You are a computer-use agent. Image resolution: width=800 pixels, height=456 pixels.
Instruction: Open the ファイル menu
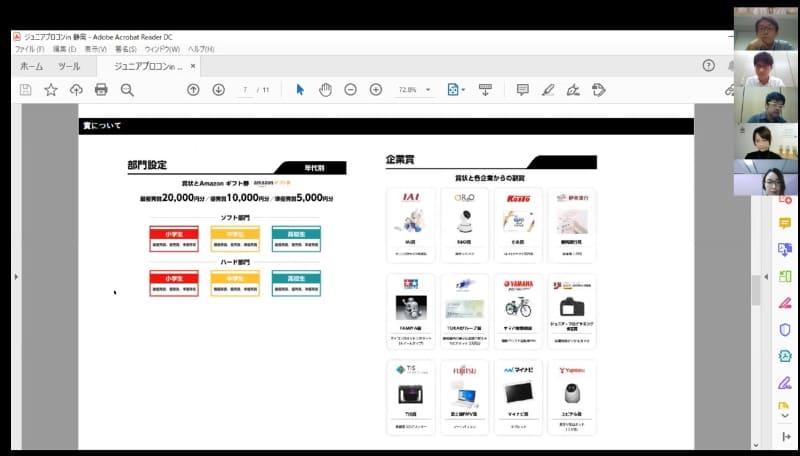tap(29, 49)
